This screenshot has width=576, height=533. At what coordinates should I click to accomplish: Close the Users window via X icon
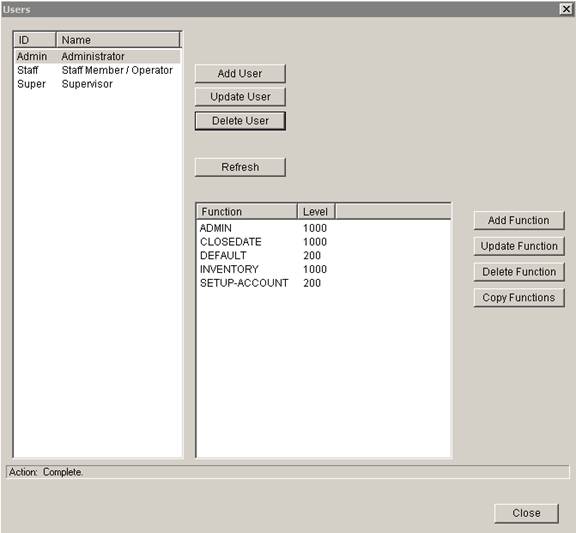566,9
